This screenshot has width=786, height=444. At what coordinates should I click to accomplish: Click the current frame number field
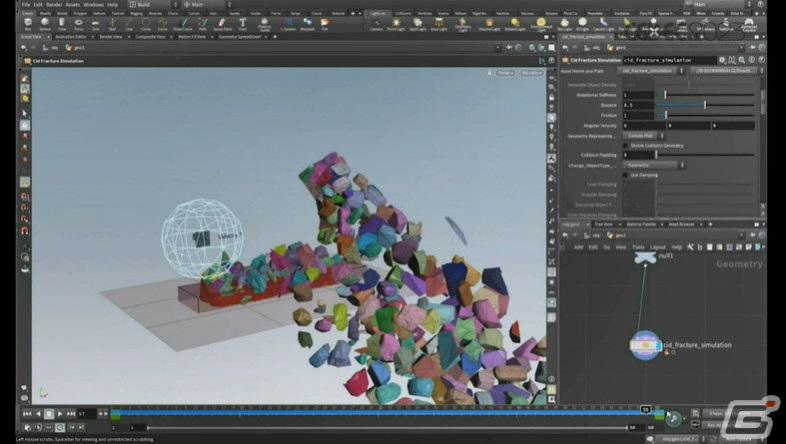pyautogui.click(x=85, y=413)
